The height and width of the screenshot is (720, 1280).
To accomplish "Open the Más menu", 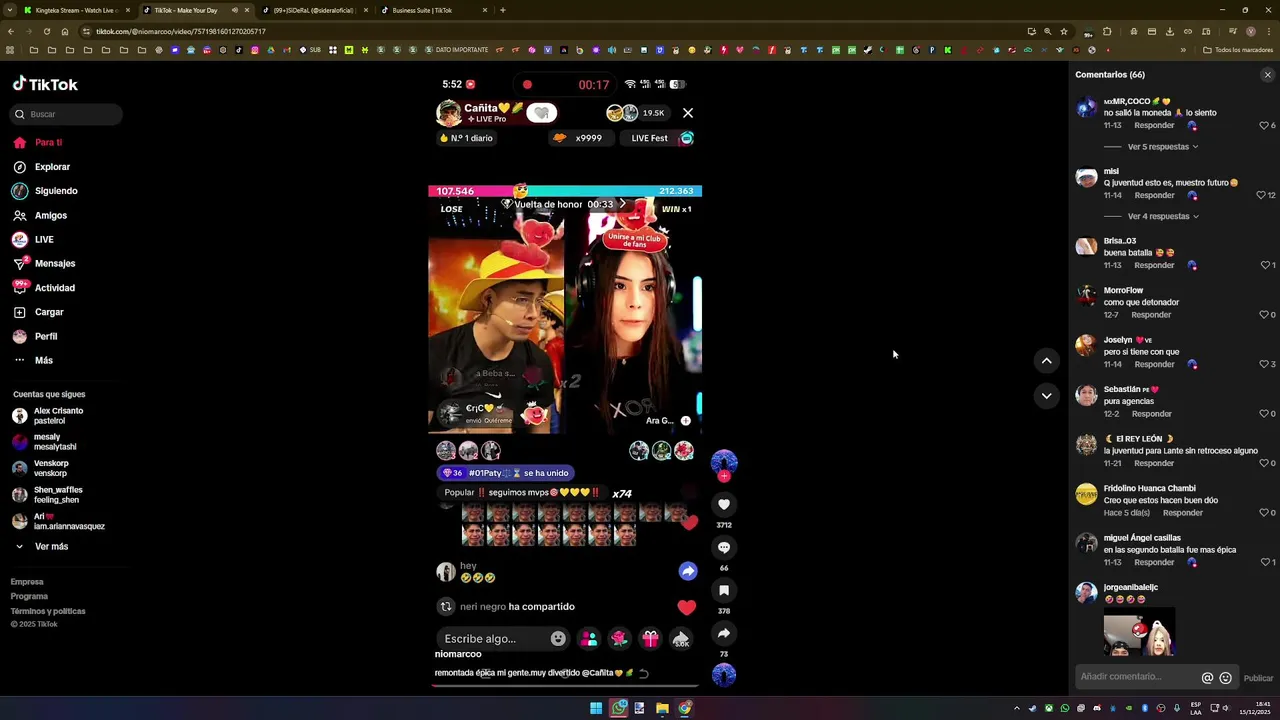I will tap(33, 360).
